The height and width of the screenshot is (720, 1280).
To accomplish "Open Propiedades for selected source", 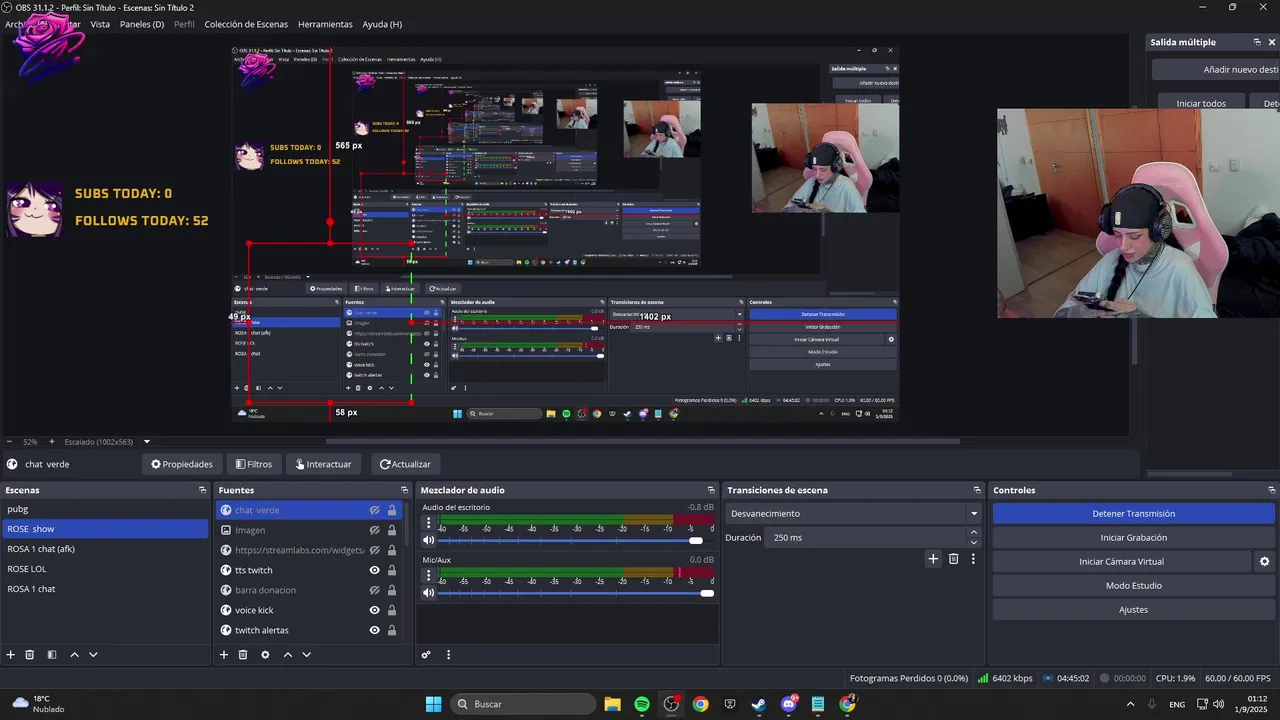I will pyautogui.click(x=182, y=464).
